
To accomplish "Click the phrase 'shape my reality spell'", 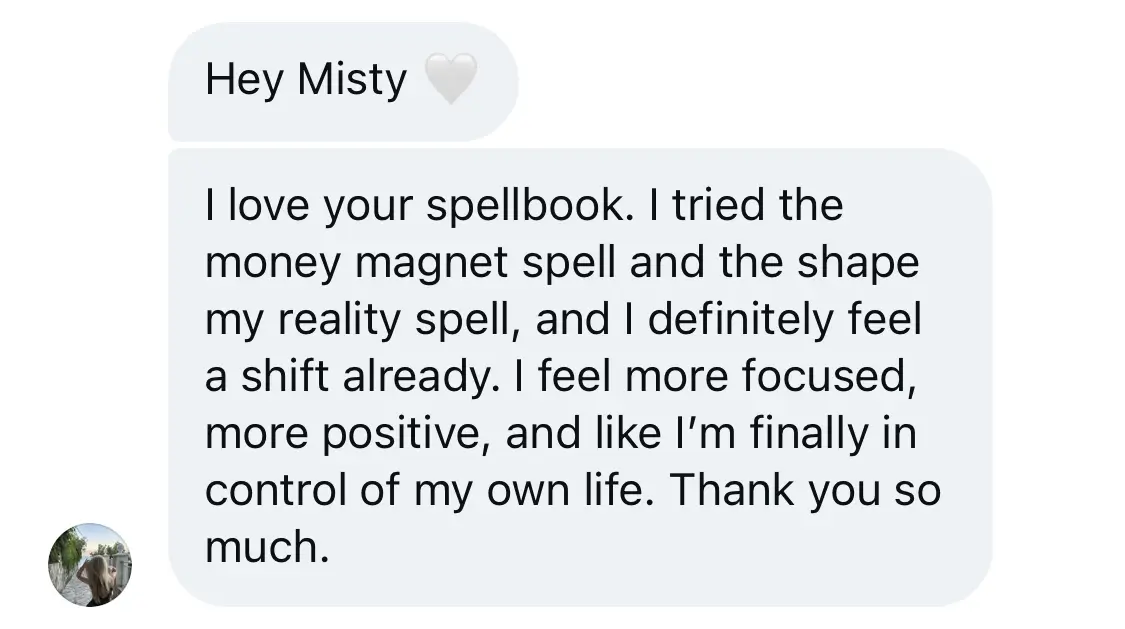I will 864,264.
